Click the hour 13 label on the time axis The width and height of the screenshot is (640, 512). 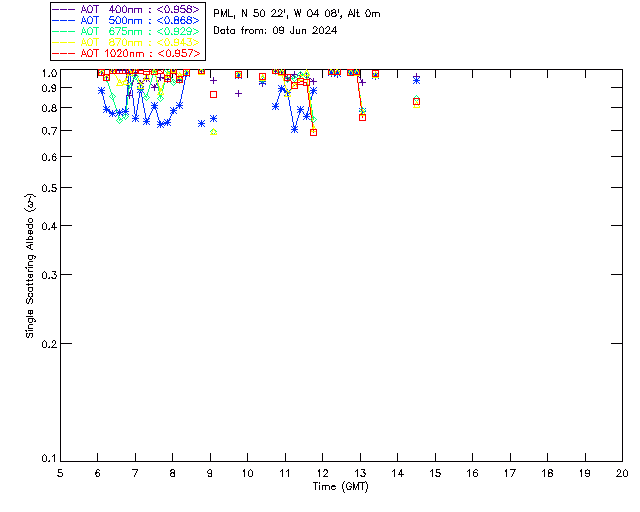[x=360, y=473]
